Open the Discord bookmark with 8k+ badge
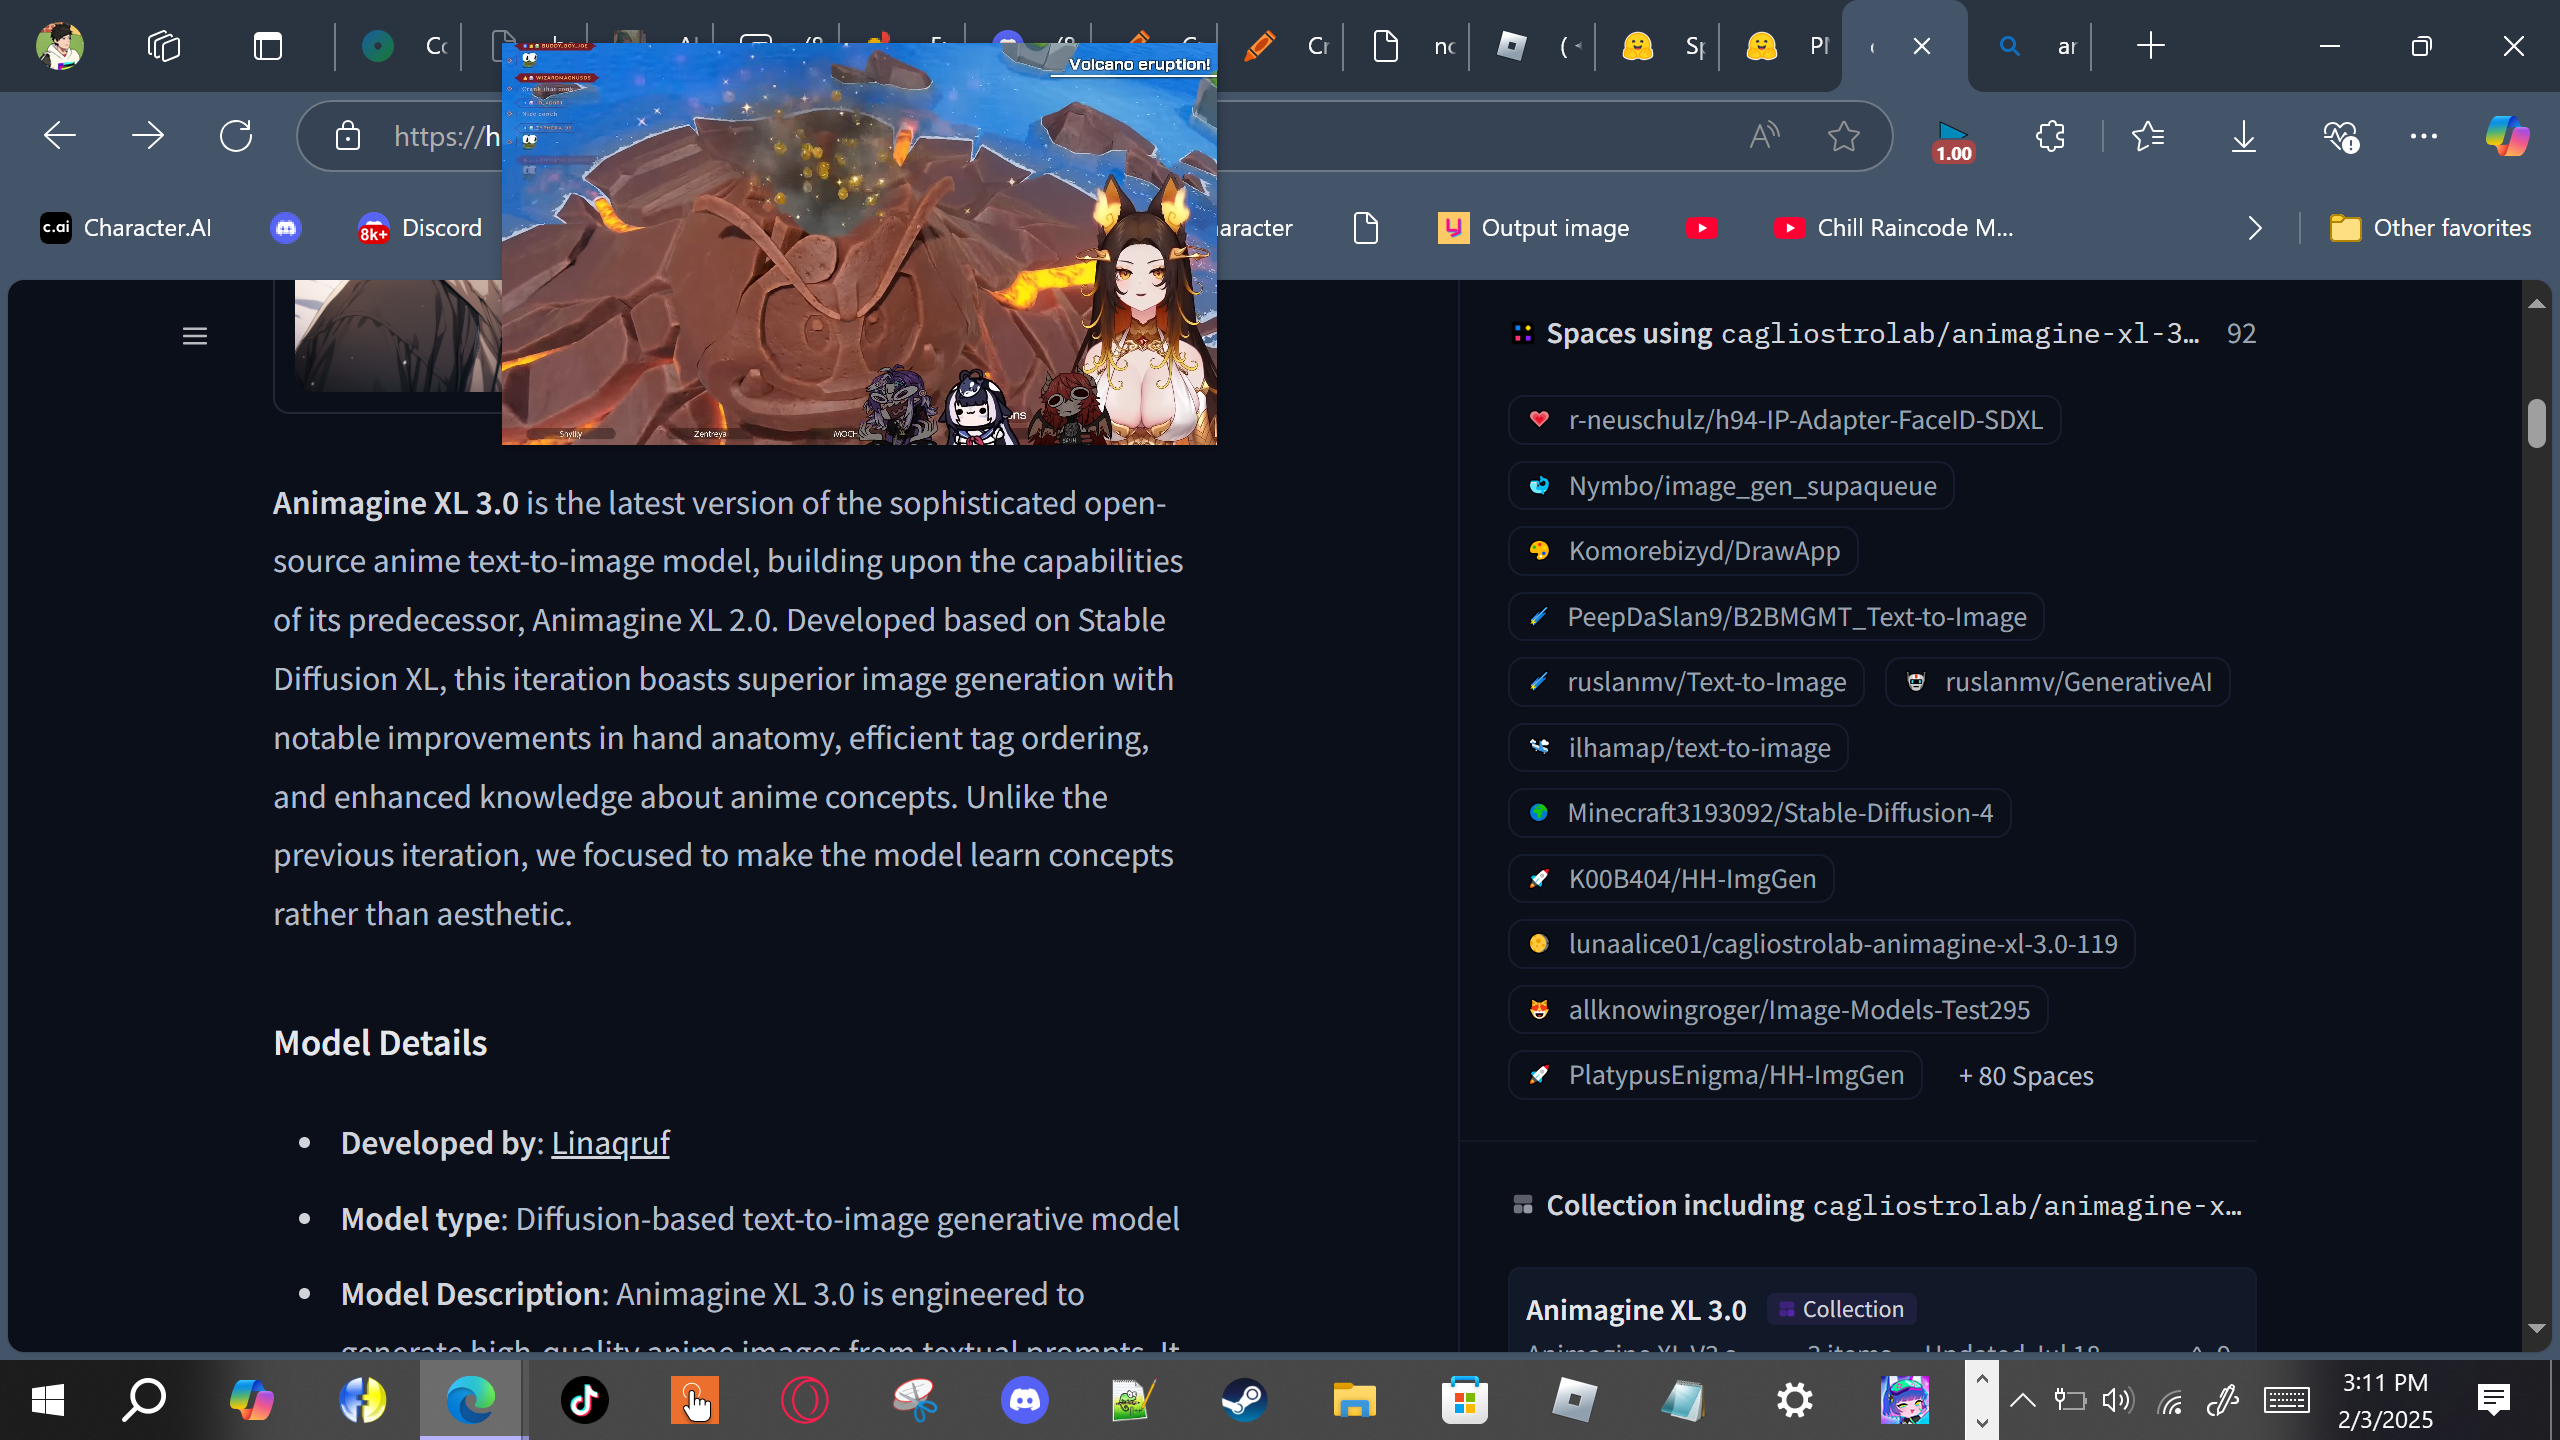The height and width of the screenshot is (1440, 2560). click(420, 228)
